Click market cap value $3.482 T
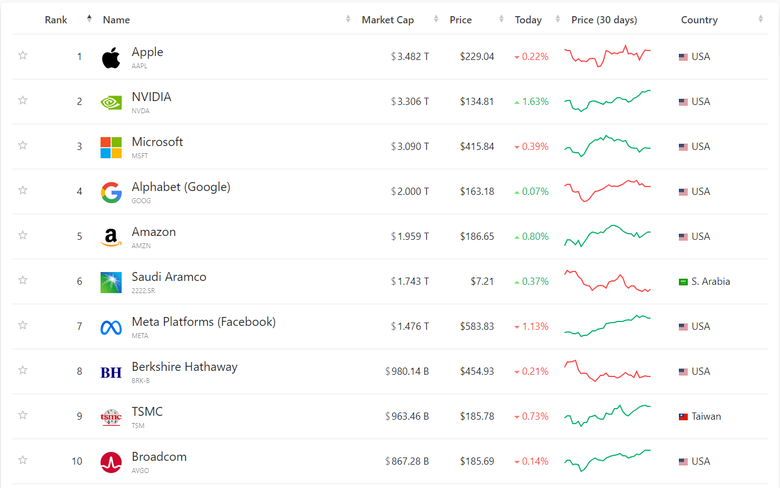 pyautogui.click(x=410, y=57)
